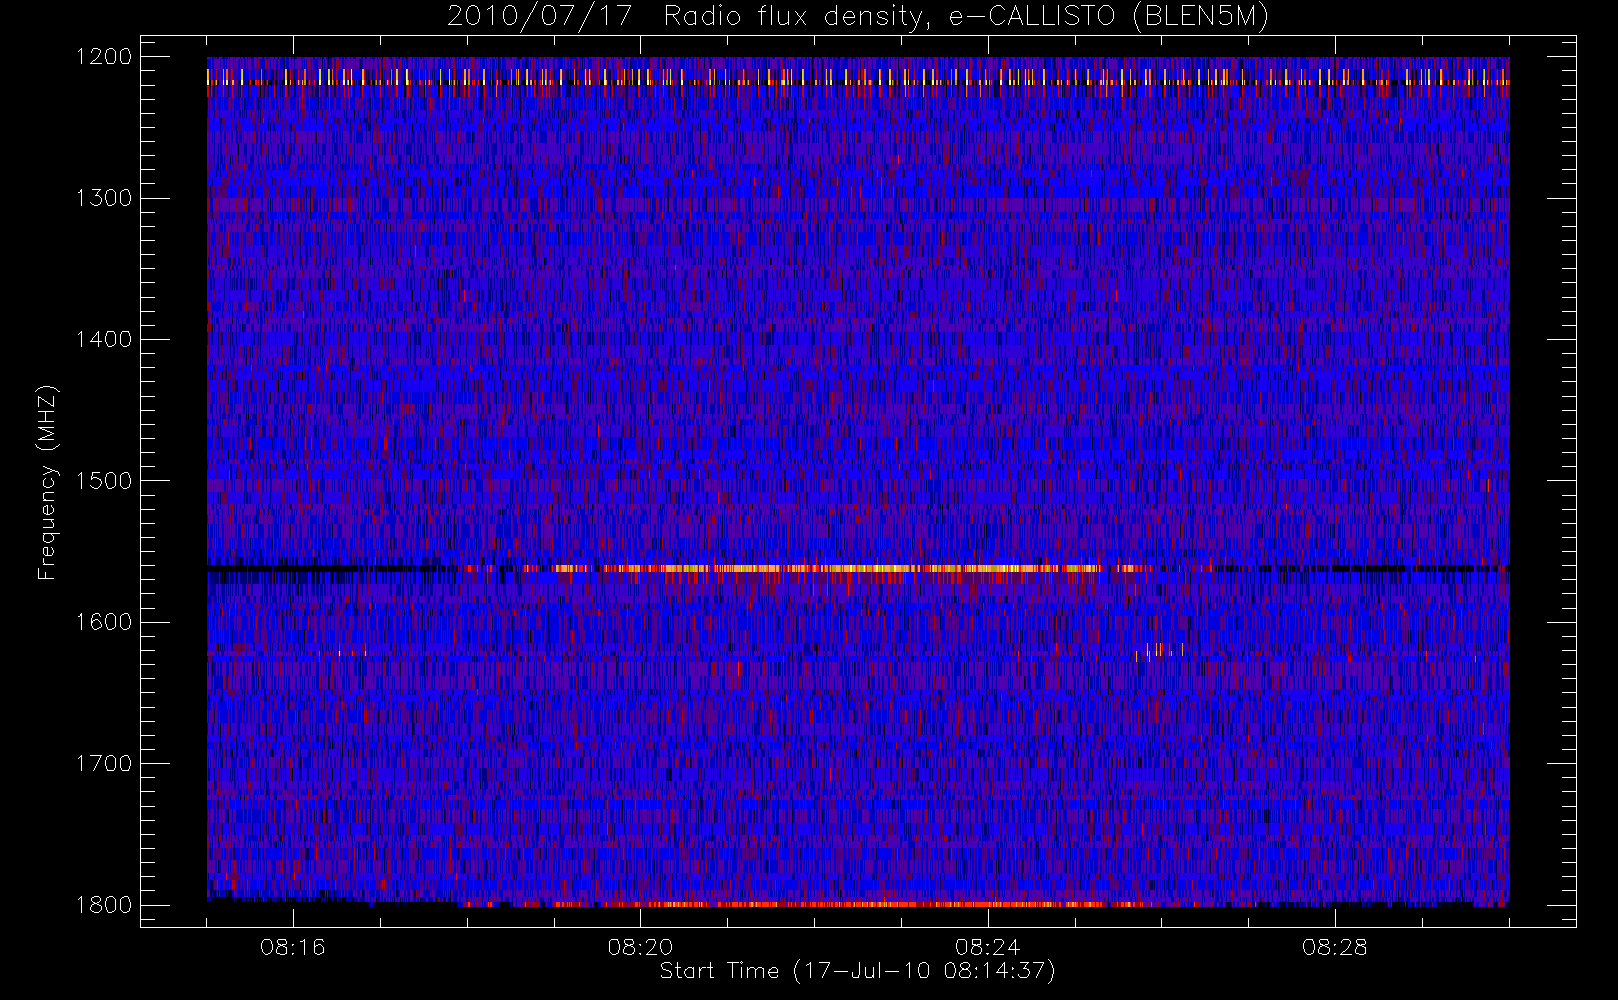Select the 1200 frequency axis label

coord(104,57)
